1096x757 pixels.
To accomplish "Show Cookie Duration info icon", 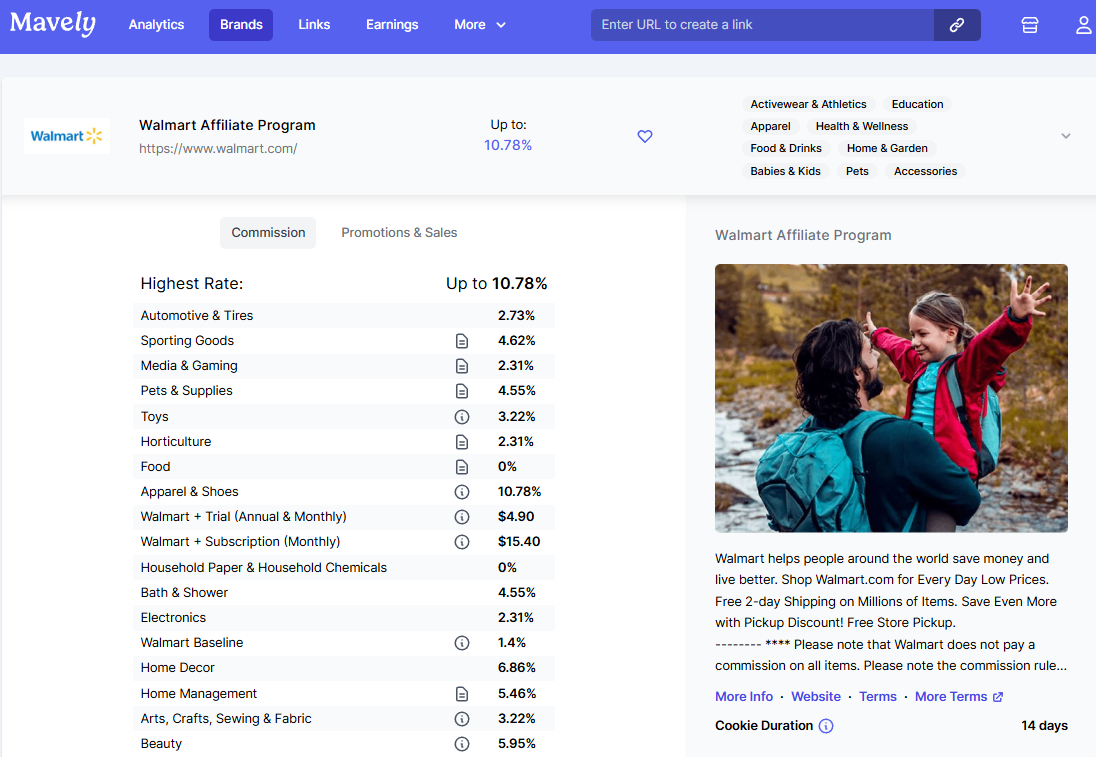I will [825, 726].
